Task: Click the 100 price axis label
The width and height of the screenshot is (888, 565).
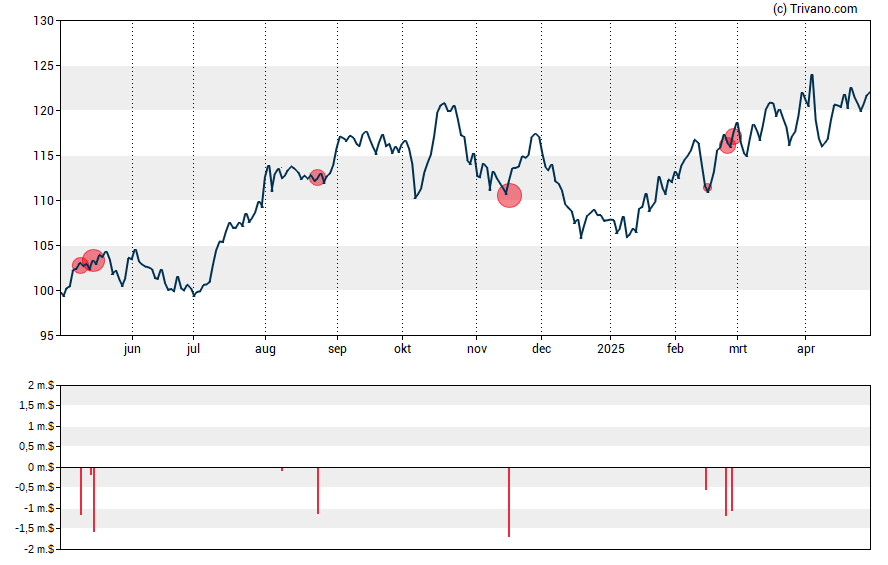Action: [44, 290]
